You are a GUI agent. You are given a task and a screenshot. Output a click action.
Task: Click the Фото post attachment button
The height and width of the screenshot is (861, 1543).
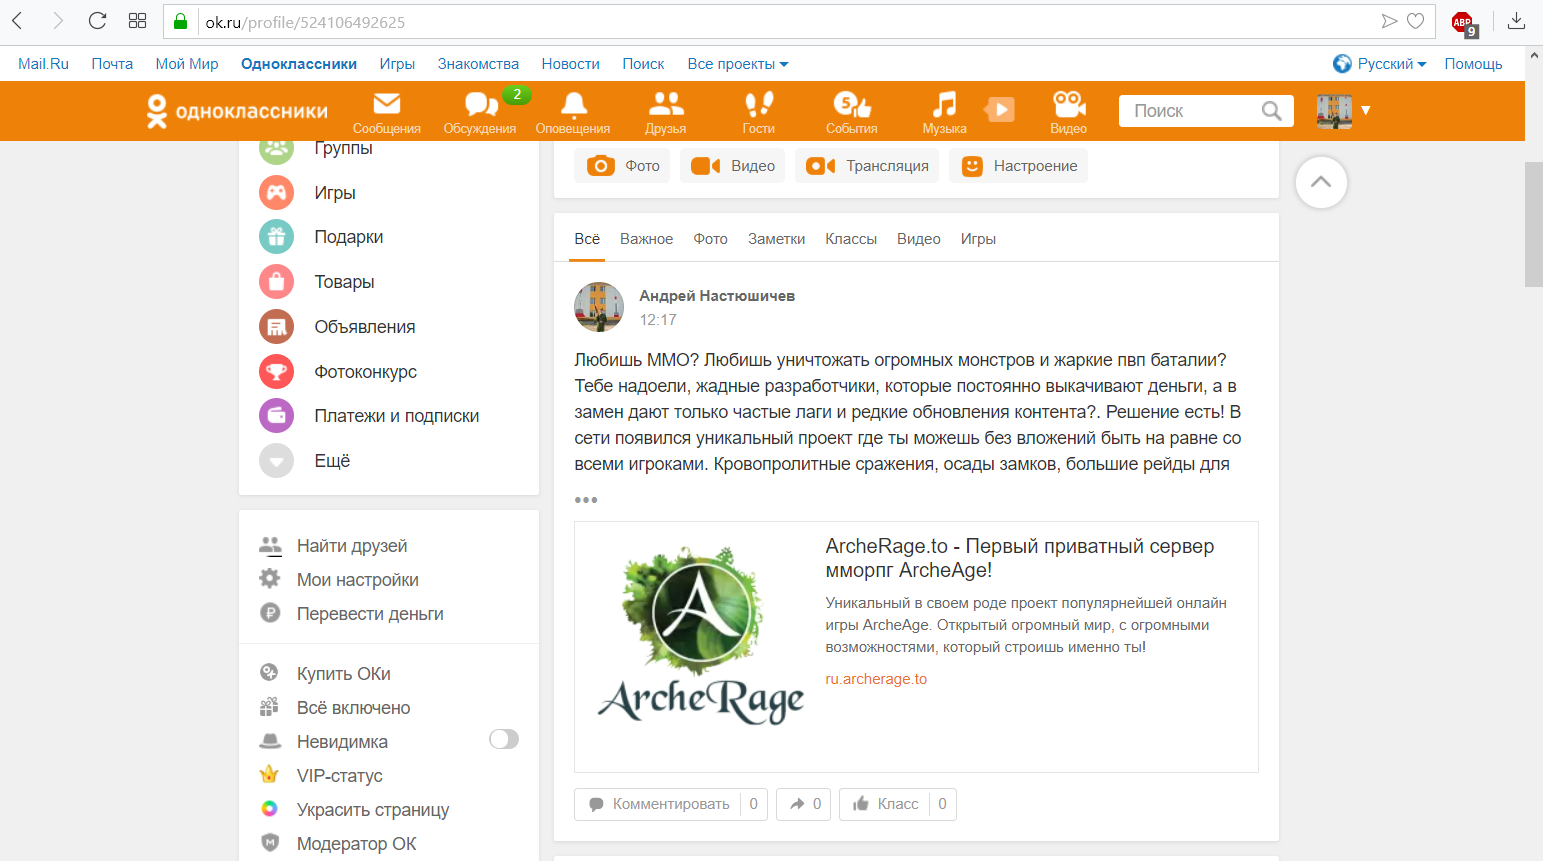[x=622, y=166]
